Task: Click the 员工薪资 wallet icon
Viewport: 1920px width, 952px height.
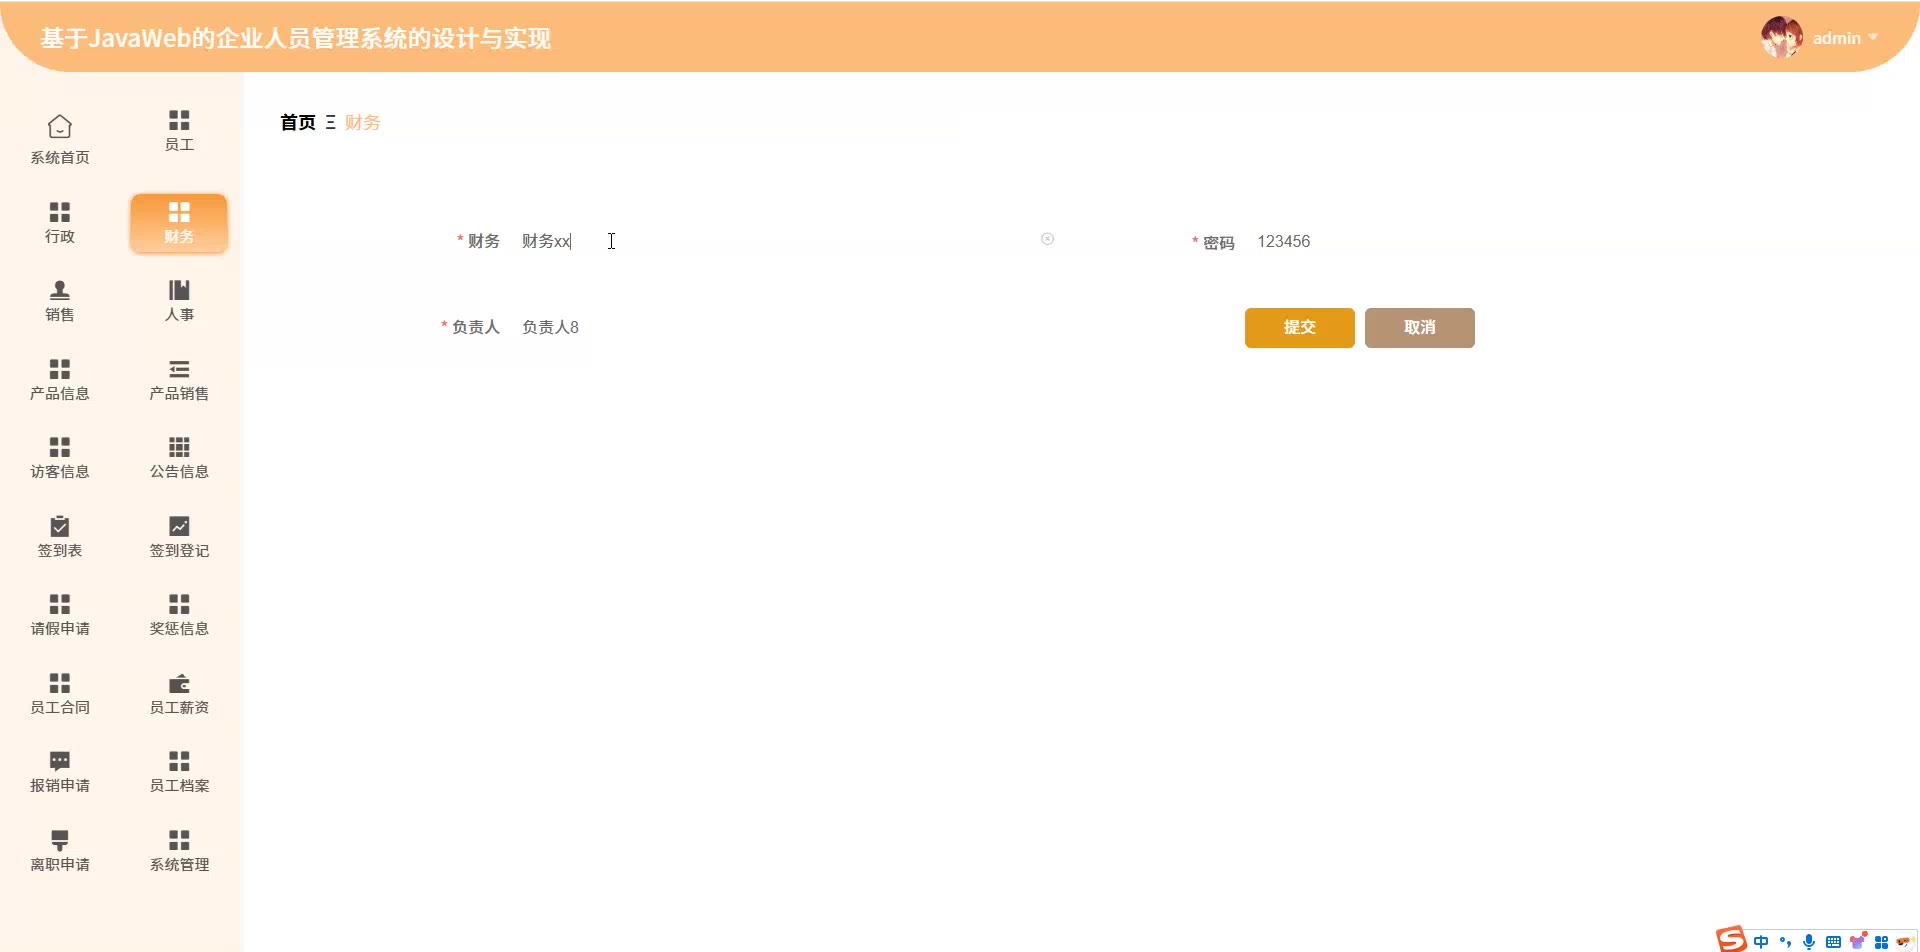Action: point(179,683)
